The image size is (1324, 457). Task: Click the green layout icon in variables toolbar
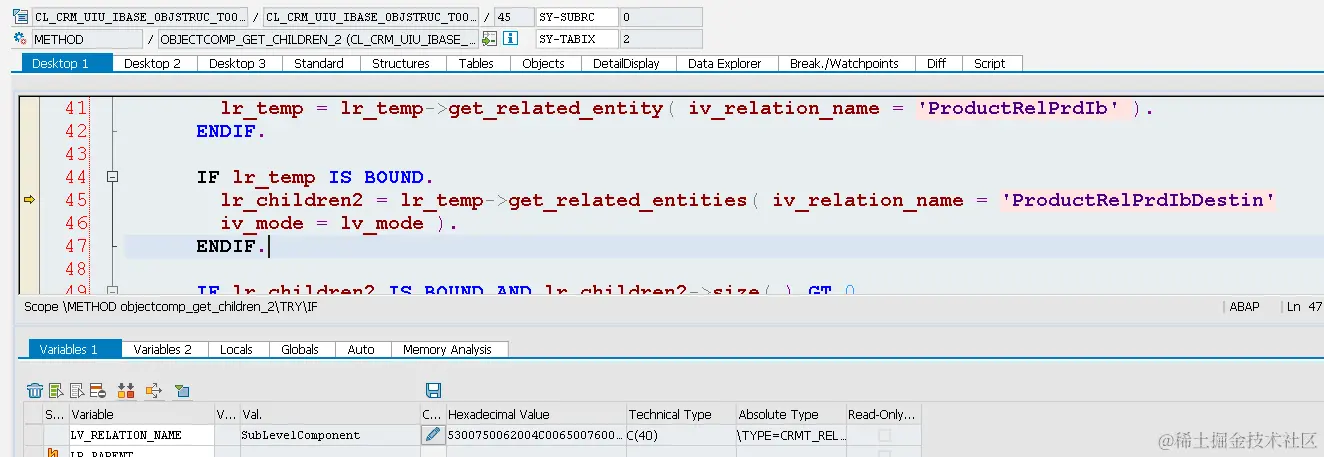(x=181, y=390)
